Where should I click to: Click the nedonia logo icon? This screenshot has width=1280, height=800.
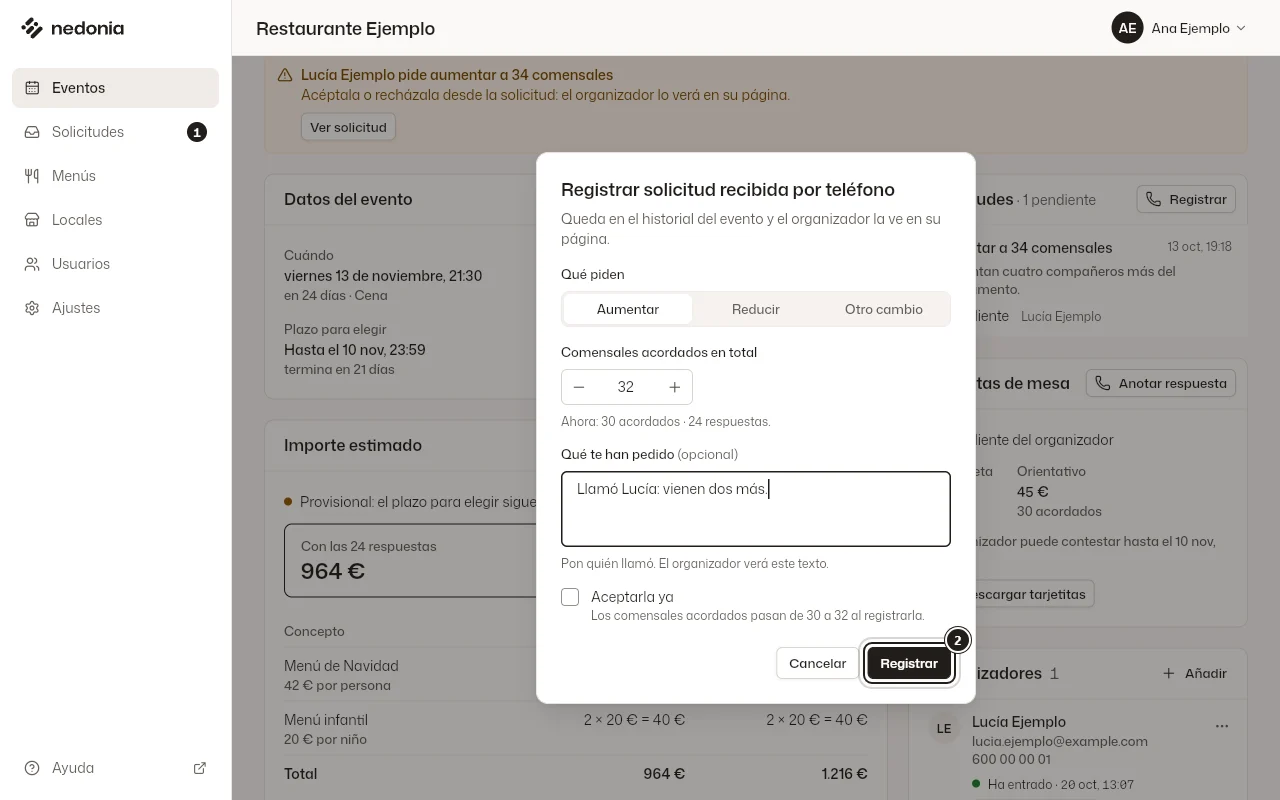32,28
